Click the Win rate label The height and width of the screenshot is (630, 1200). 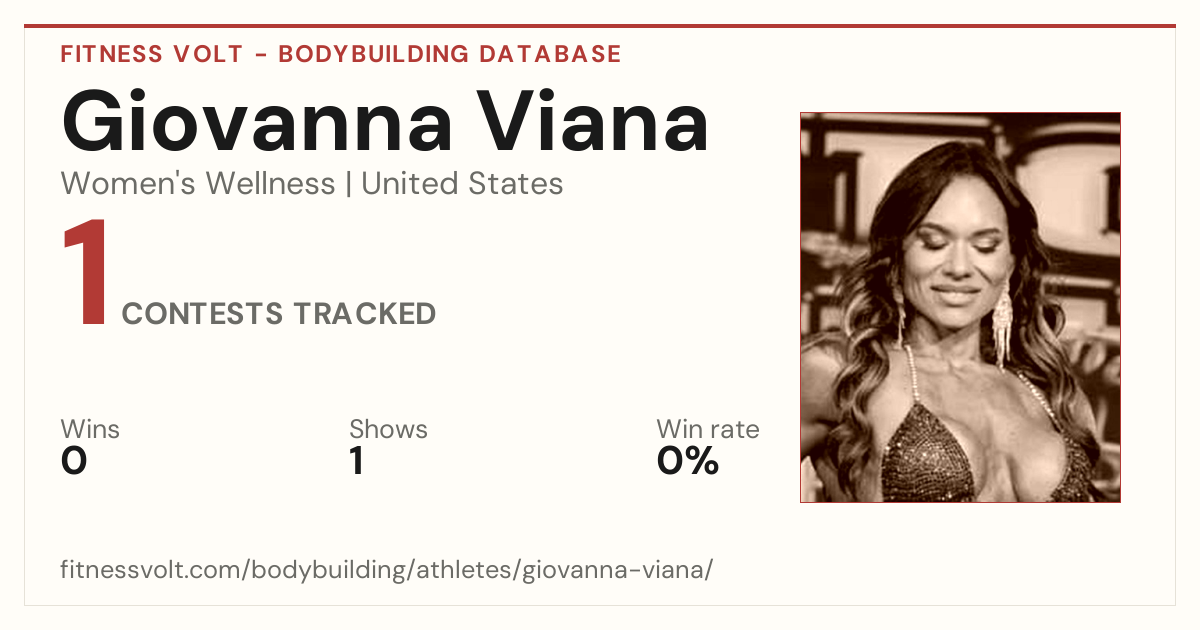pyautogui.click(x=707, y=430)
